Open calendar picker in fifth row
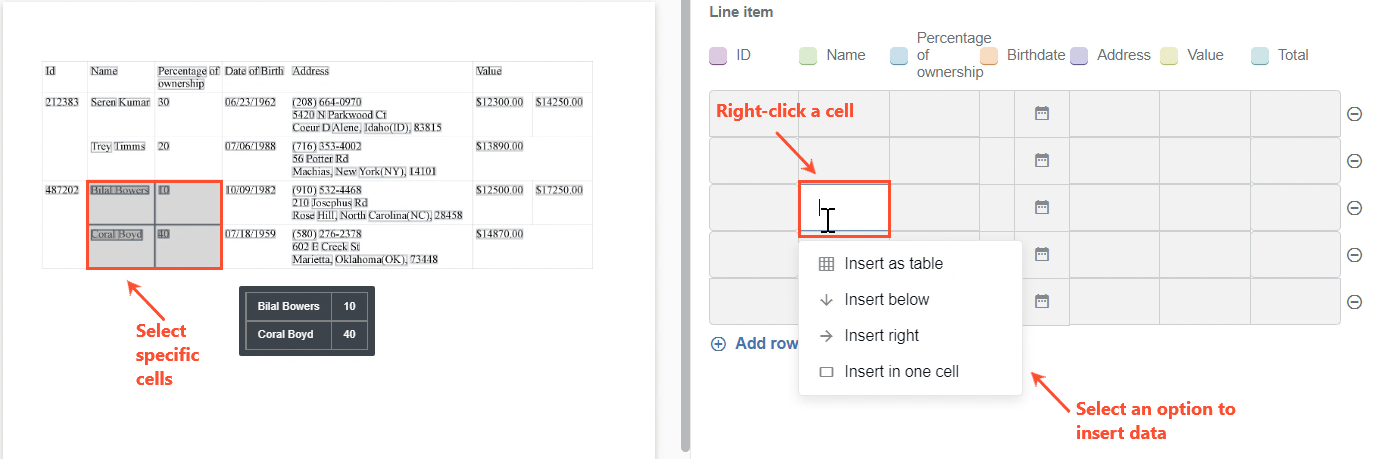The image size is (1400, 459). tap(1041, 302)
